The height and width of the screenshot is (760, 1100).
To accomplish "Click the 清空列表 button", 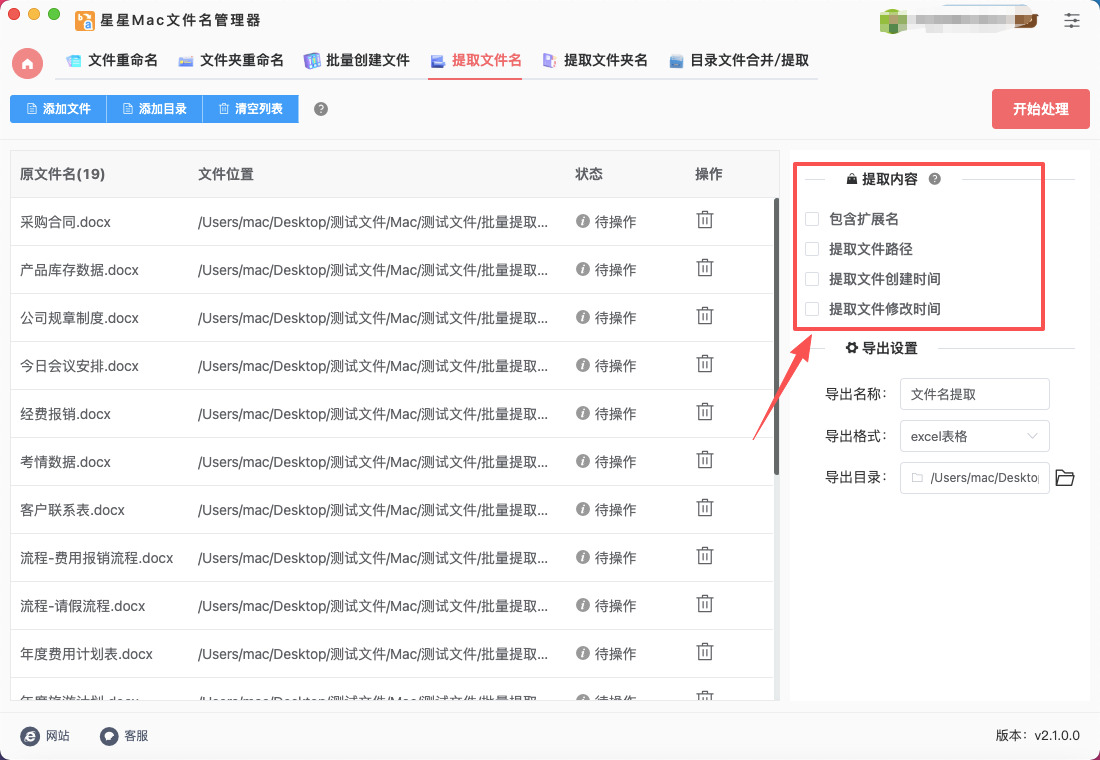I will click(250, 109).
